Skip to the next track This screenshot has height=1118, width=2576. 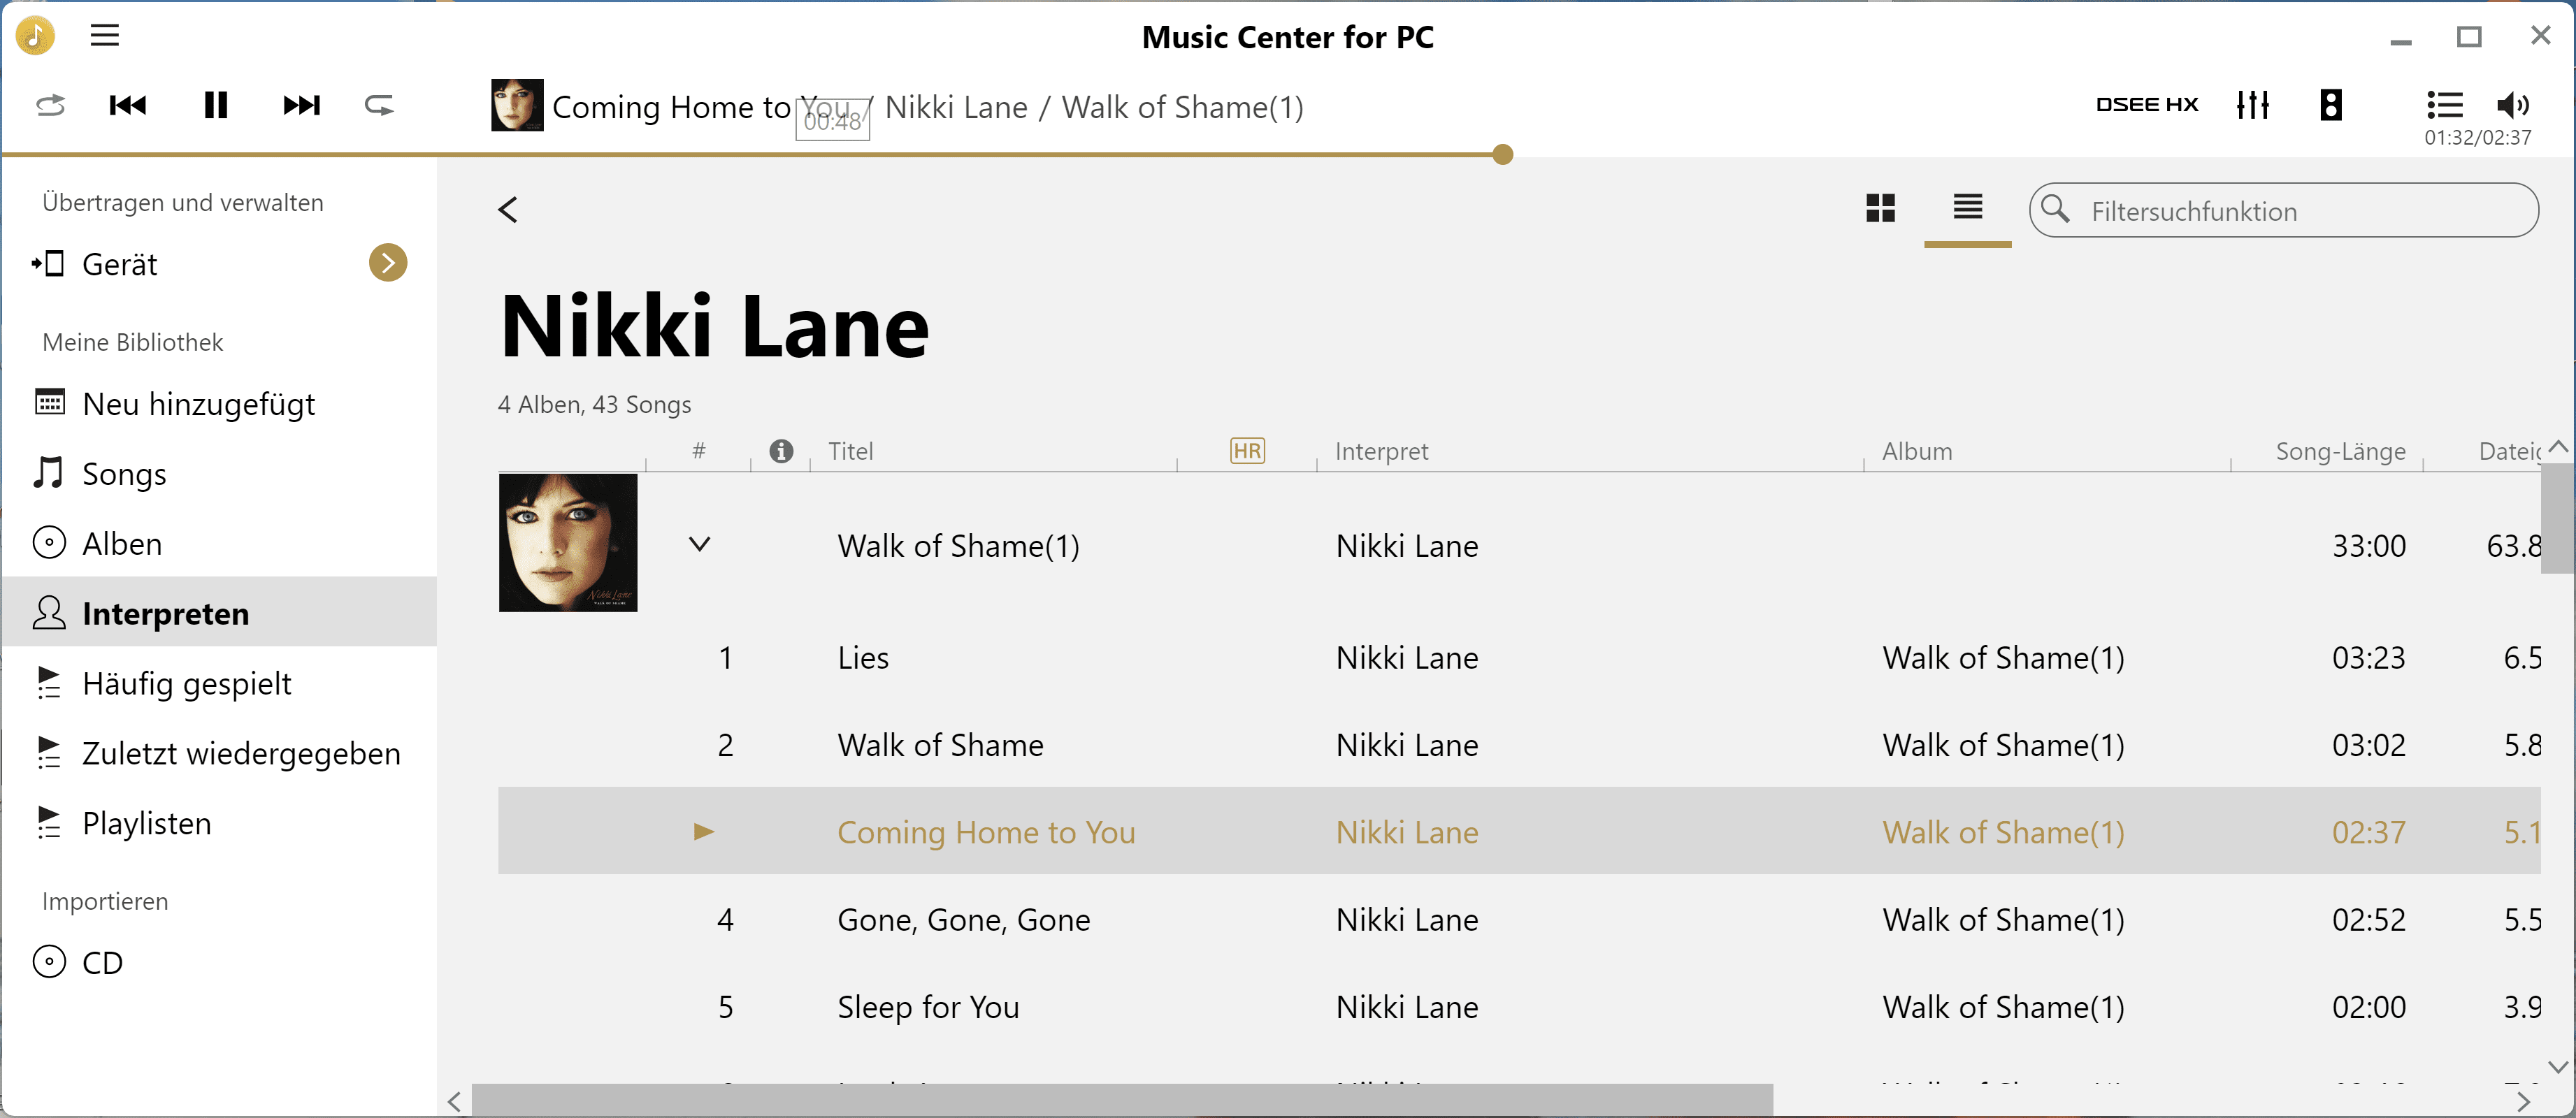coord(301,105)
